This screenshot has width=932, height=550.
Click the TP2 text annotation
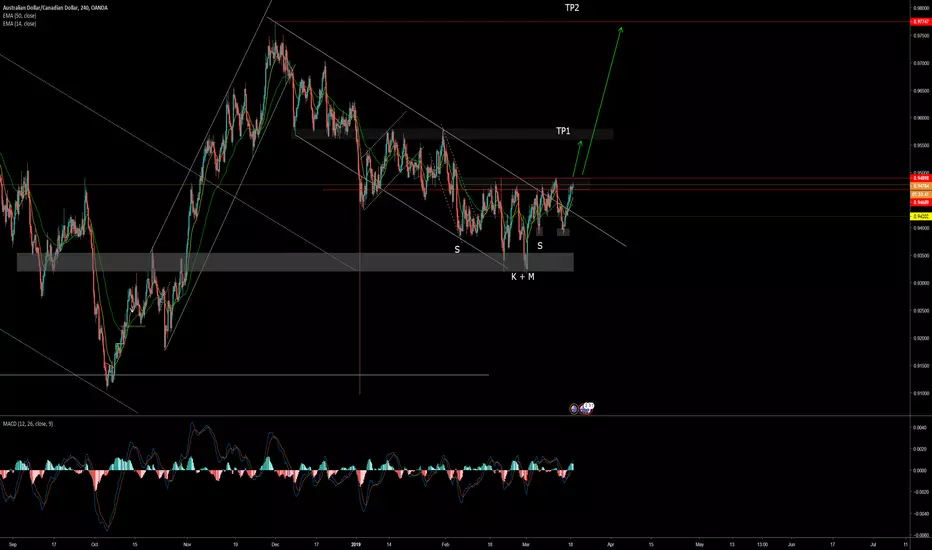coord(572,8)
